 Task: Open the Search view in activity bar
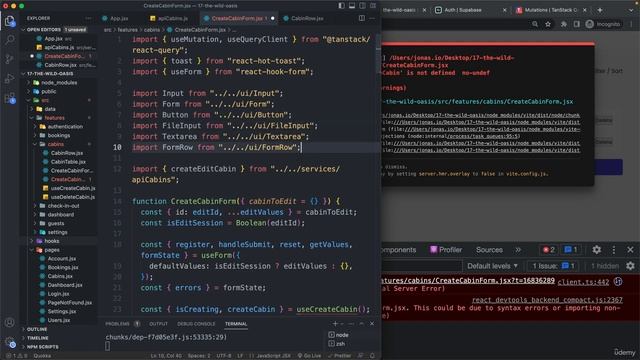click(x=10, y=40)
